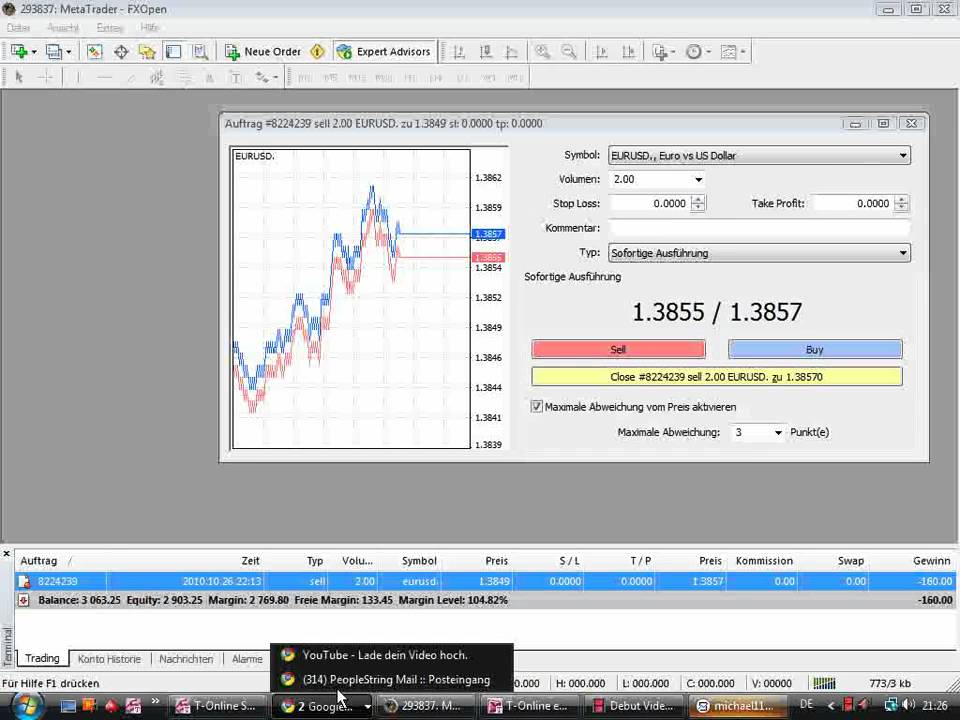Click the Neue Order button
This screenshot has width=960, height=720.
(x=263, y=52)
